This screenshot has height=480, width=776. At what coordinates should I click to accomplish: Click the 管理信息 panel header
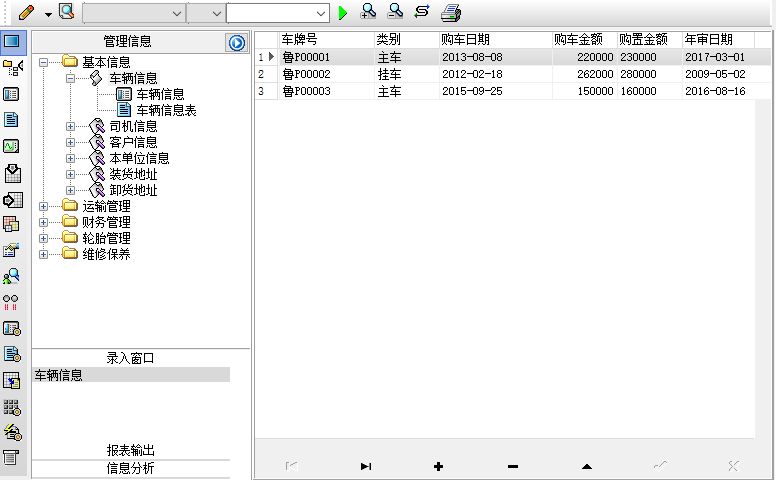click(128, 42)
